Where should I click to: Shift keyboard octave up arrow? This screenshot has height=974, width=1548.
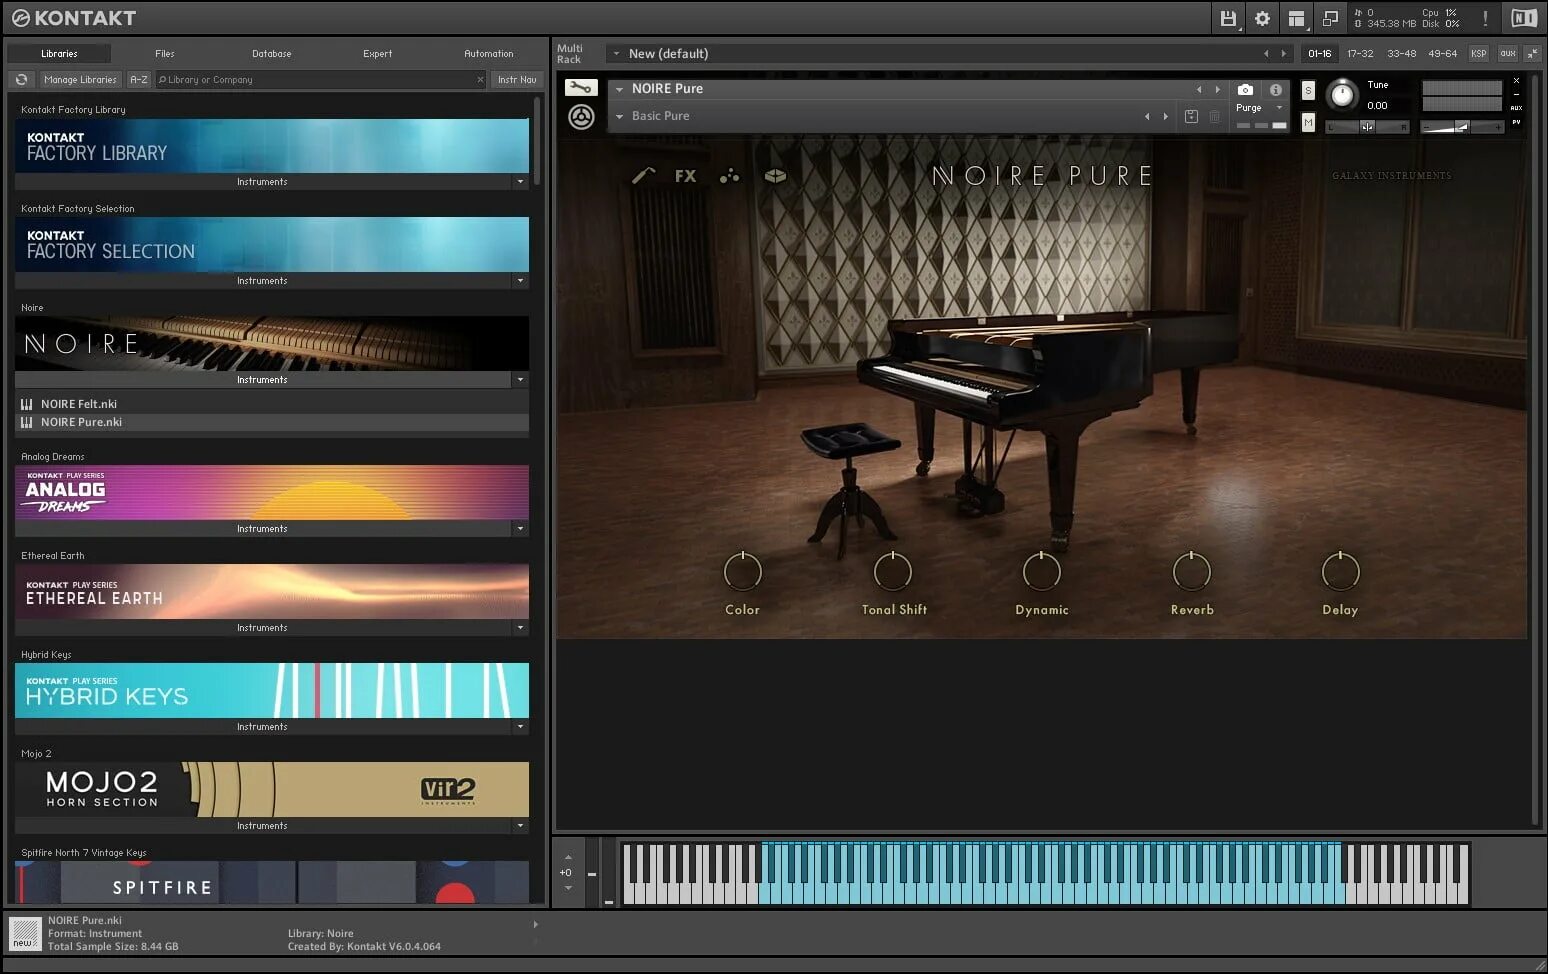pyautogui.click(x=568, y=857)
